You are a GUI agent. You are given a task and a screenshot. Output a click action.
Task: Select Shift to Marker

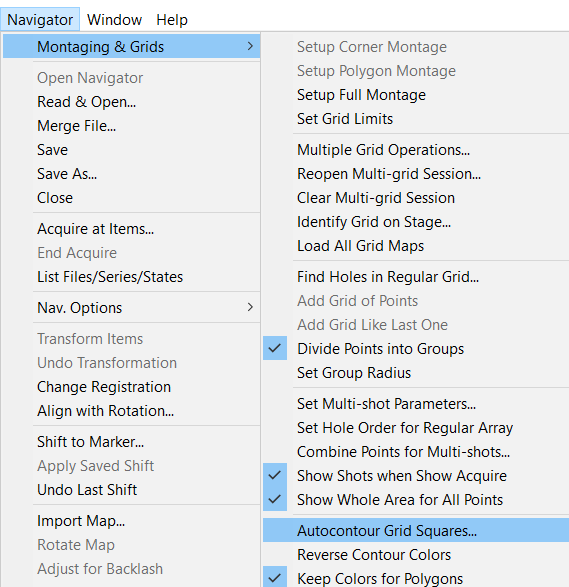tap(131, 442)
